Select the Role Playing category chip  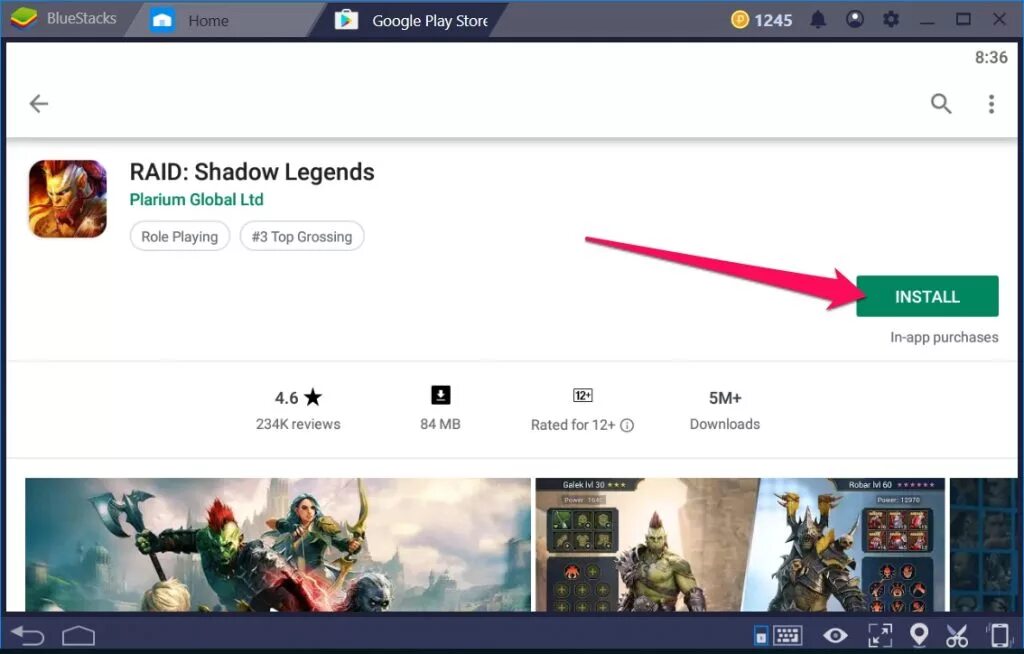point(180,237)
